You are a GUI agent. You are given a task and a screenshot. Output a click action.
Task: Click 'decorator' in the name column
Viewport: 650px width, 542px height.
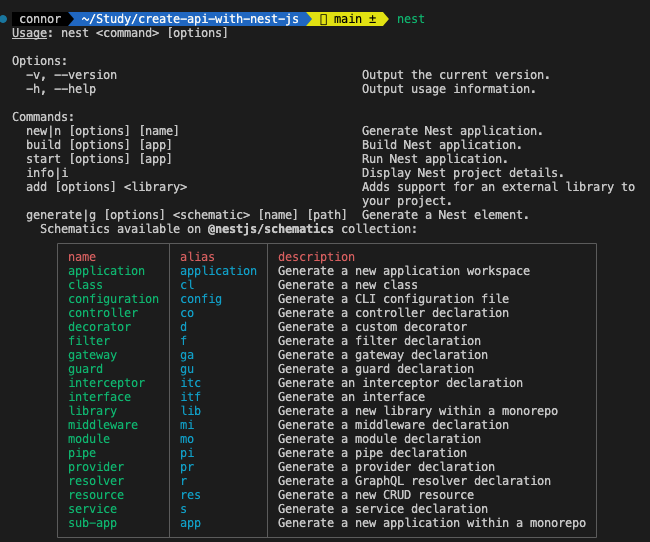coord(99,327)
